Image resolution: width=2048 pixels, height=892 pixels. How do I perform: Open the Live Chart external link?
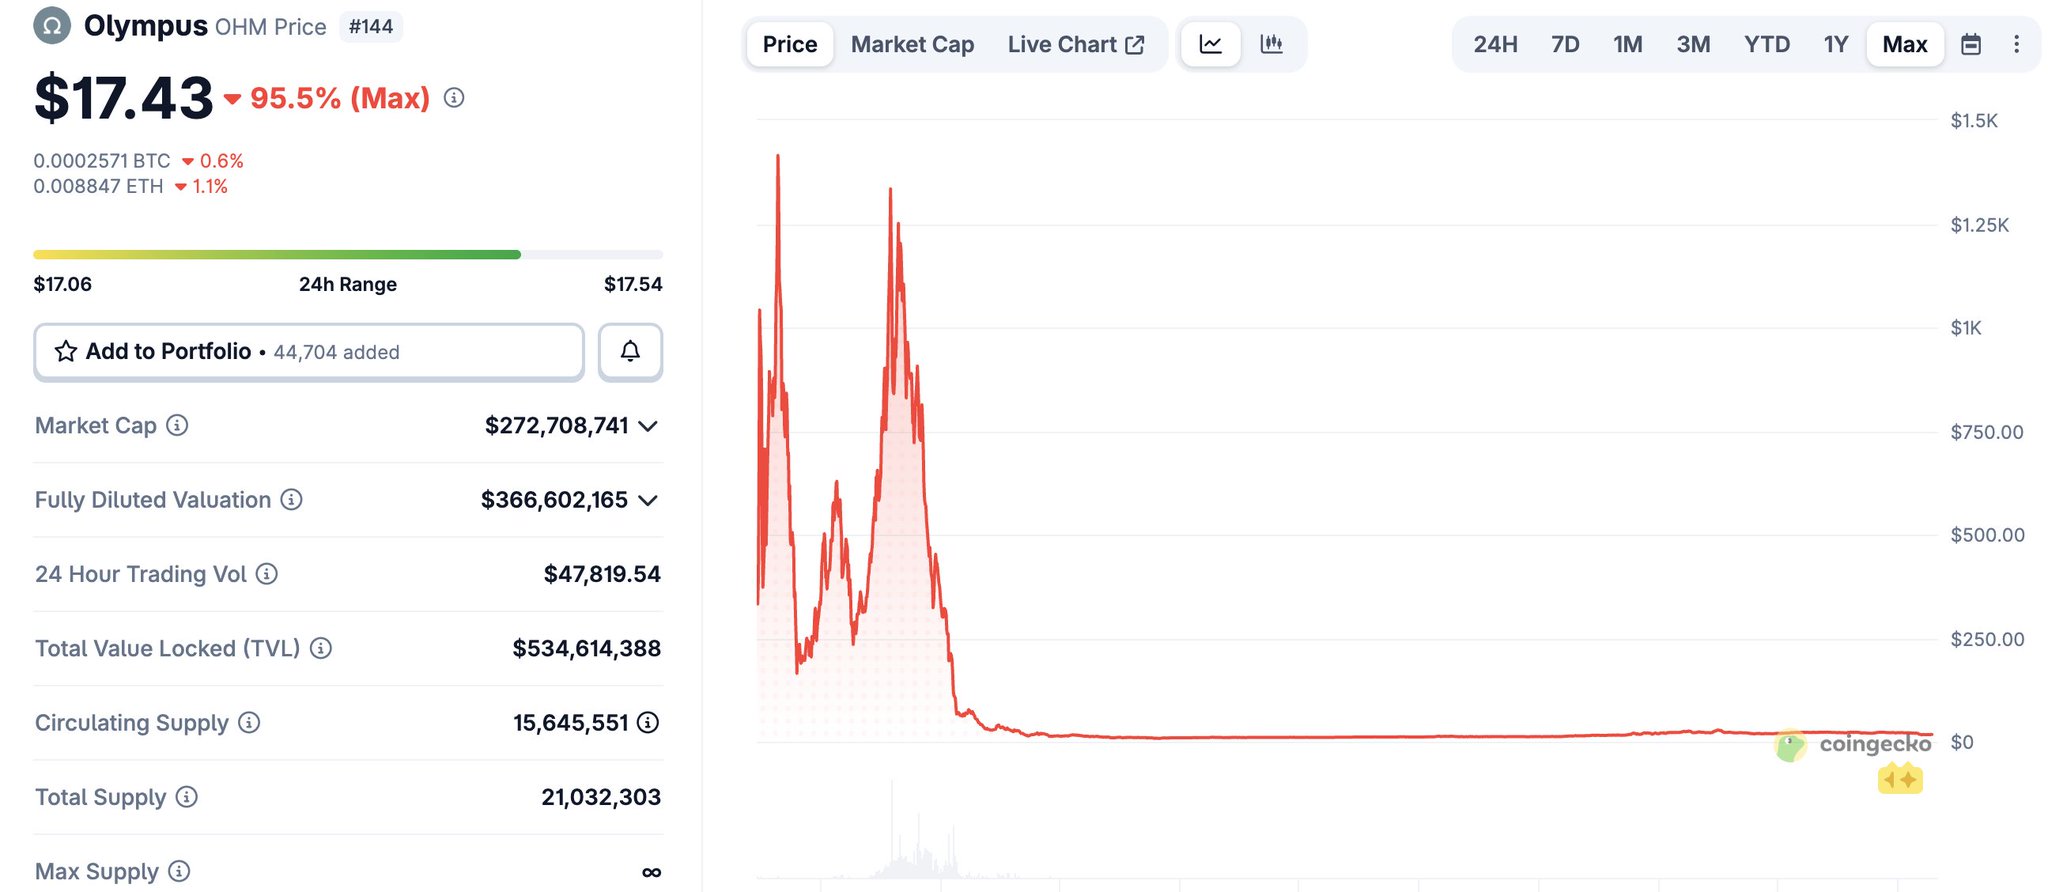tap(1075, 44)
